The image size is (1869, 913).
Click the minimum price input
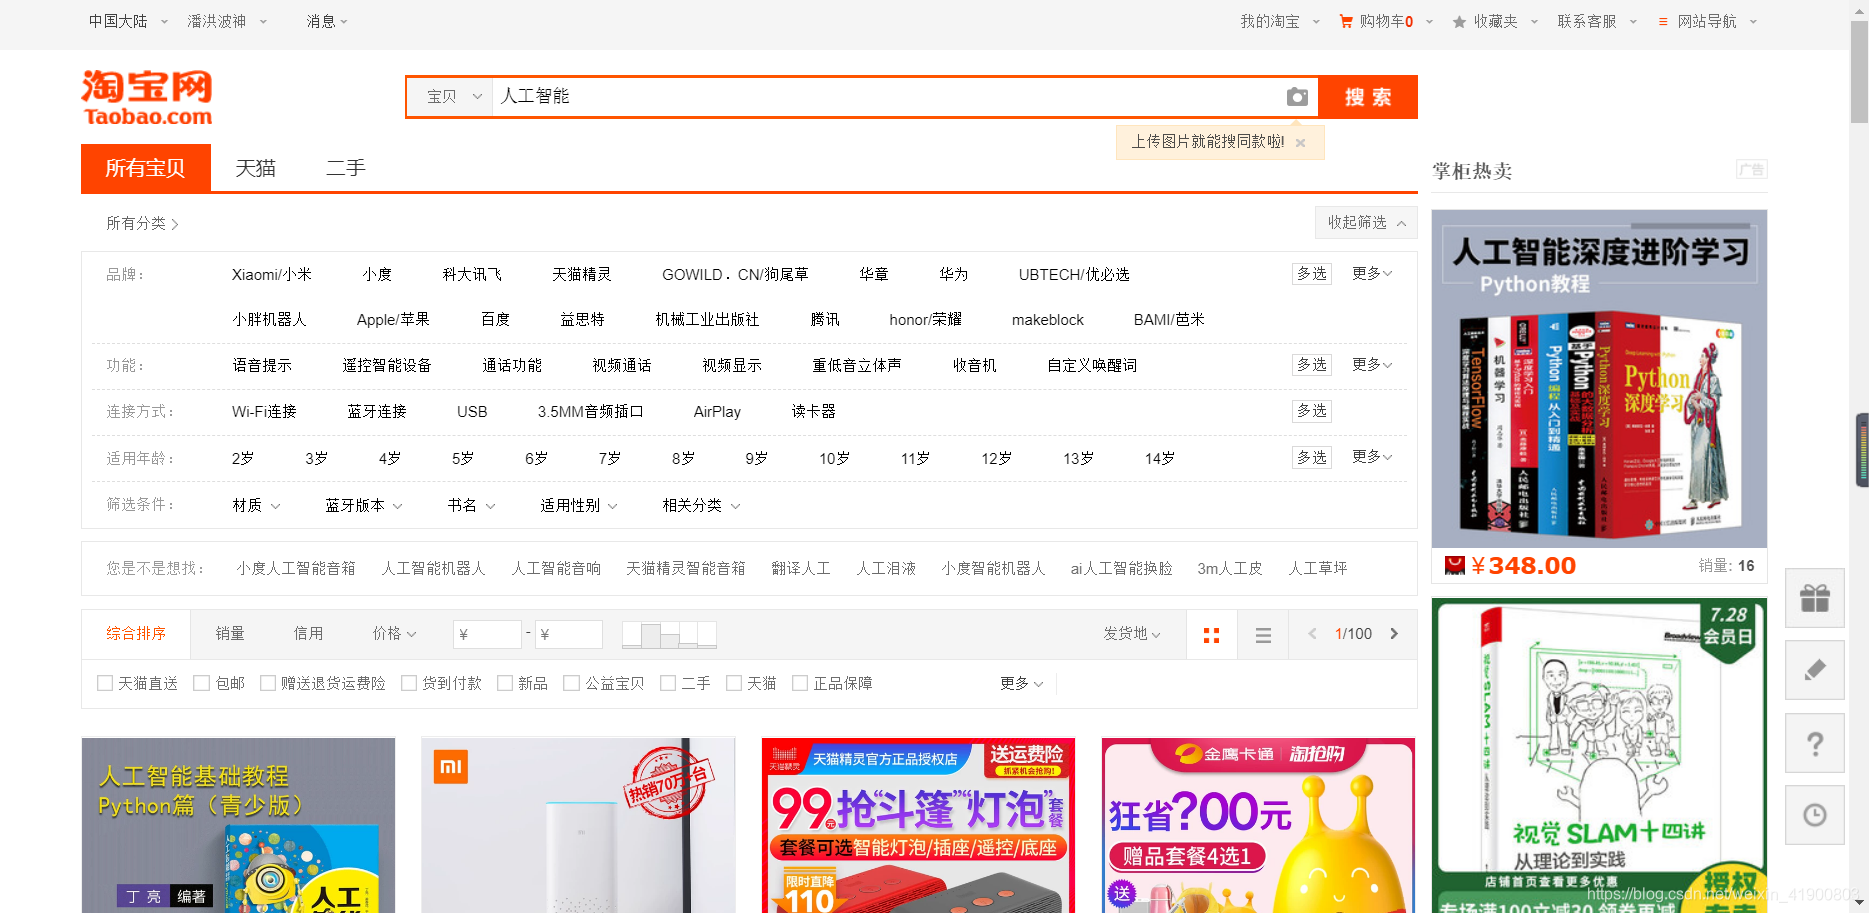(487, 634)
